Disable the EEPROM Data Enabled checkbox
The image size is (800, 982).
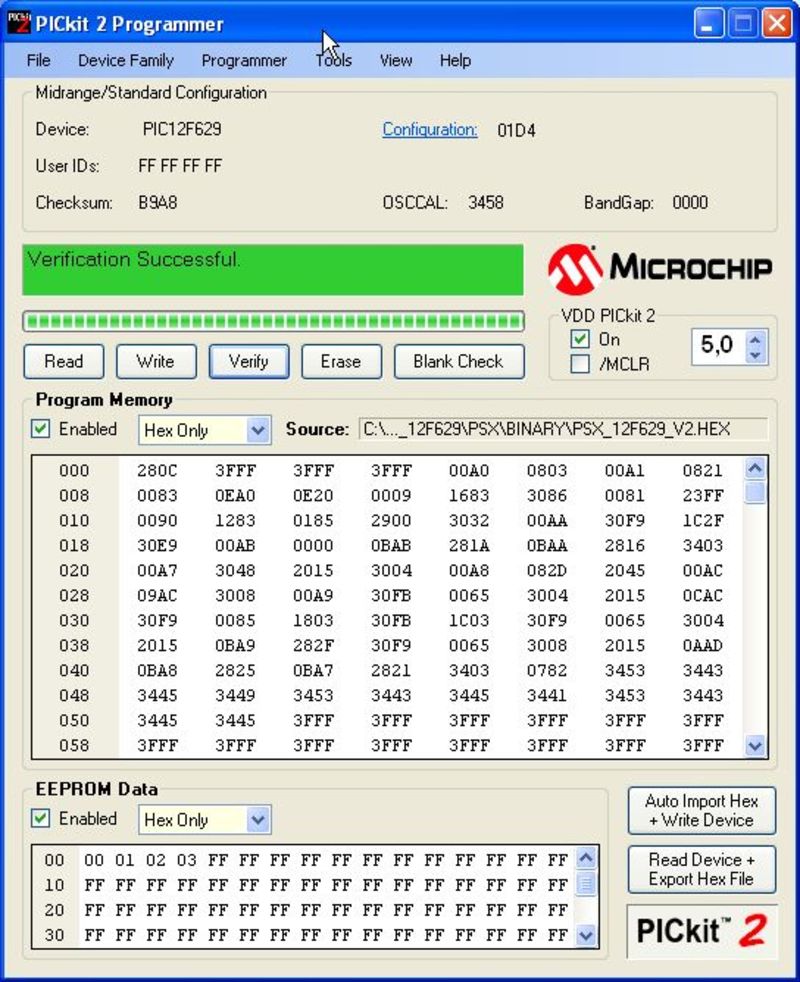(41, 818)
